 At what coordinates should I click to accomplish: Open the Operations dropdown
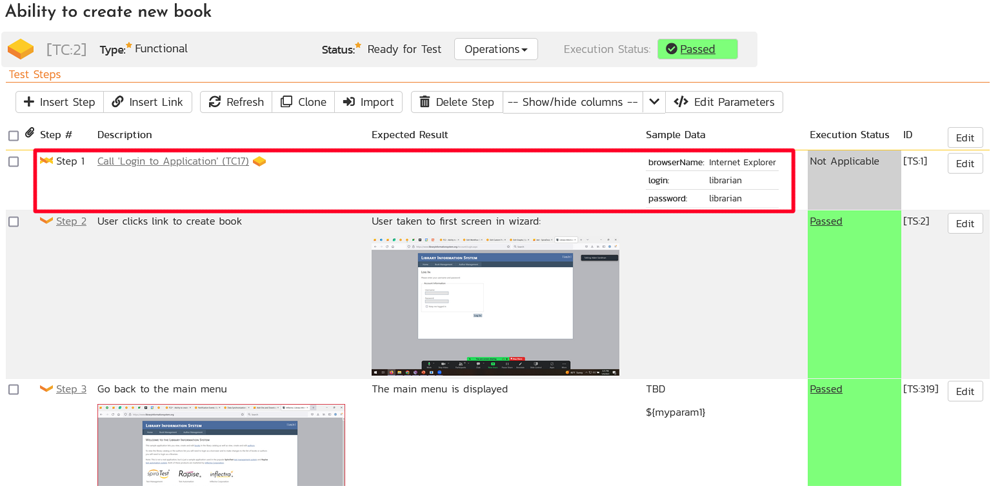(495, 49)
